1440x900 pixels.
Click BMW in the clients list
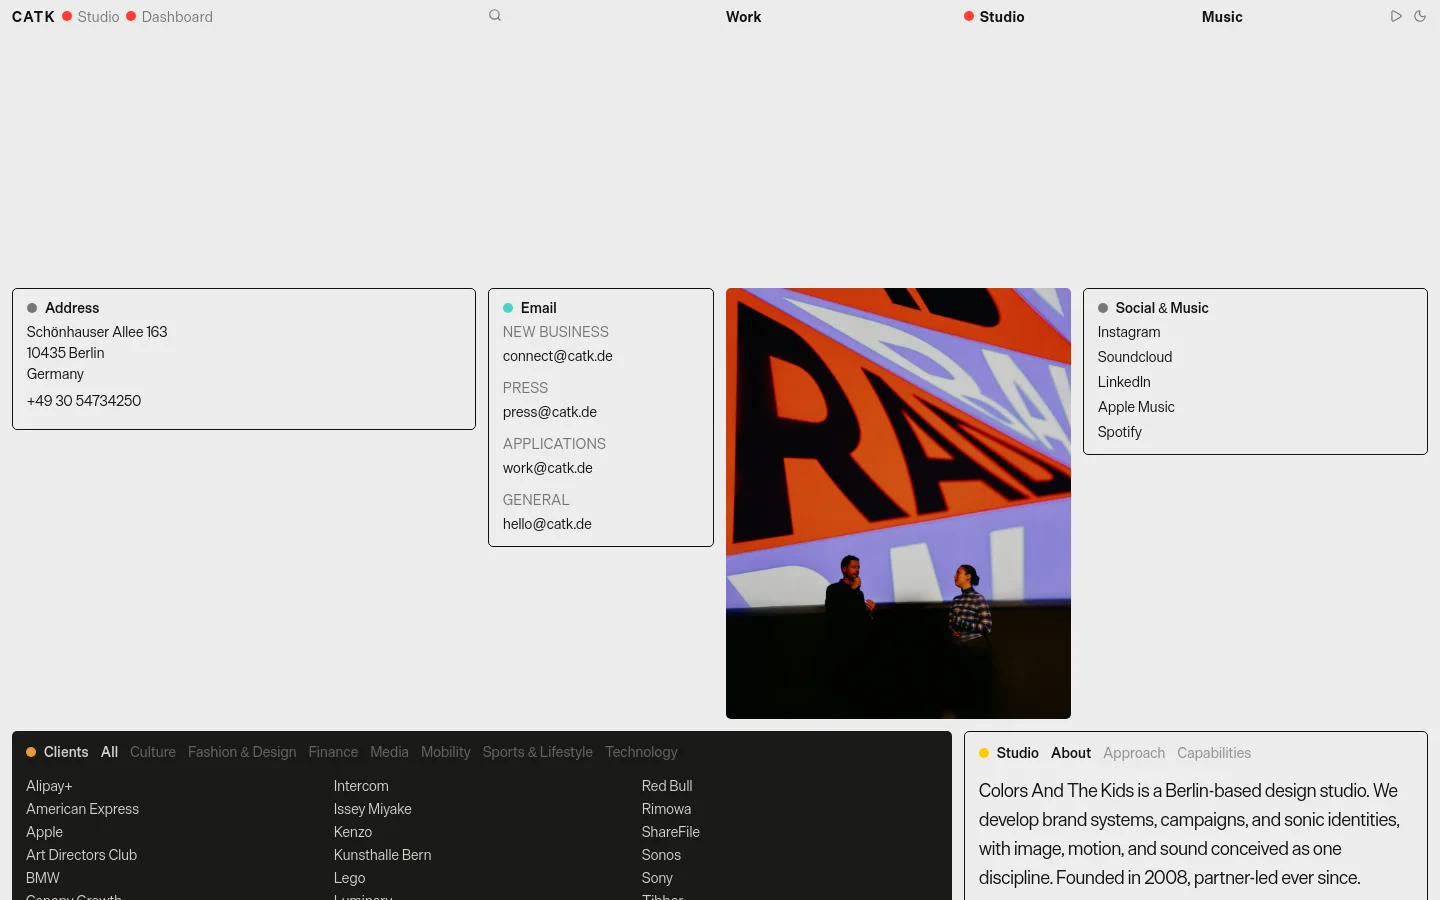click(43, 878)
